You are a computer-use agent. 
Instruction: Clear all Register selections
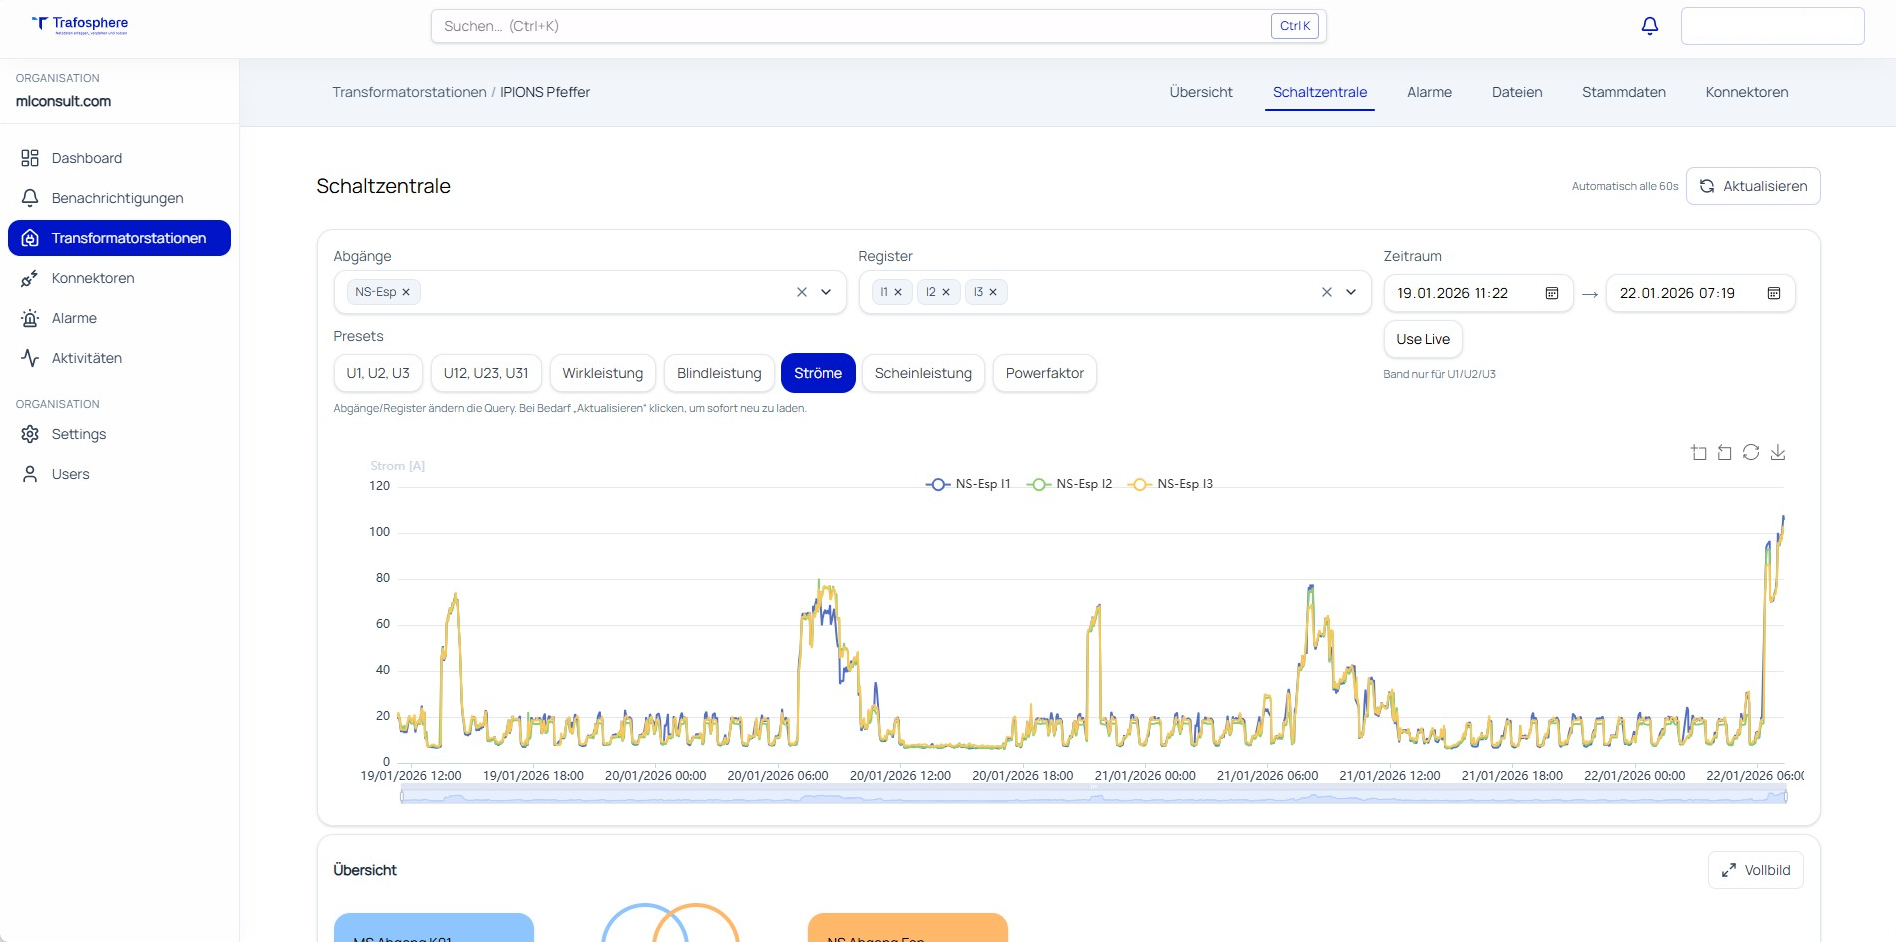pyautogui.click(x=1327, y=292)
